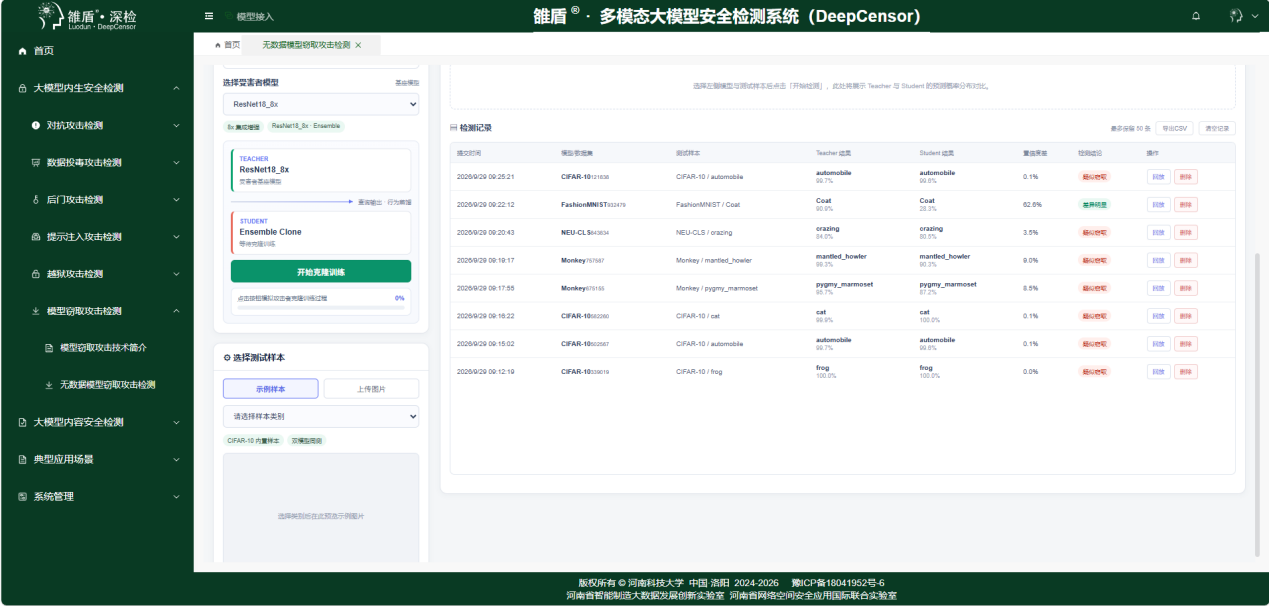Viewport: 1269px width, 606px height.
Task: Open the 请选择样本类别 dropdown
Action: 321,416
